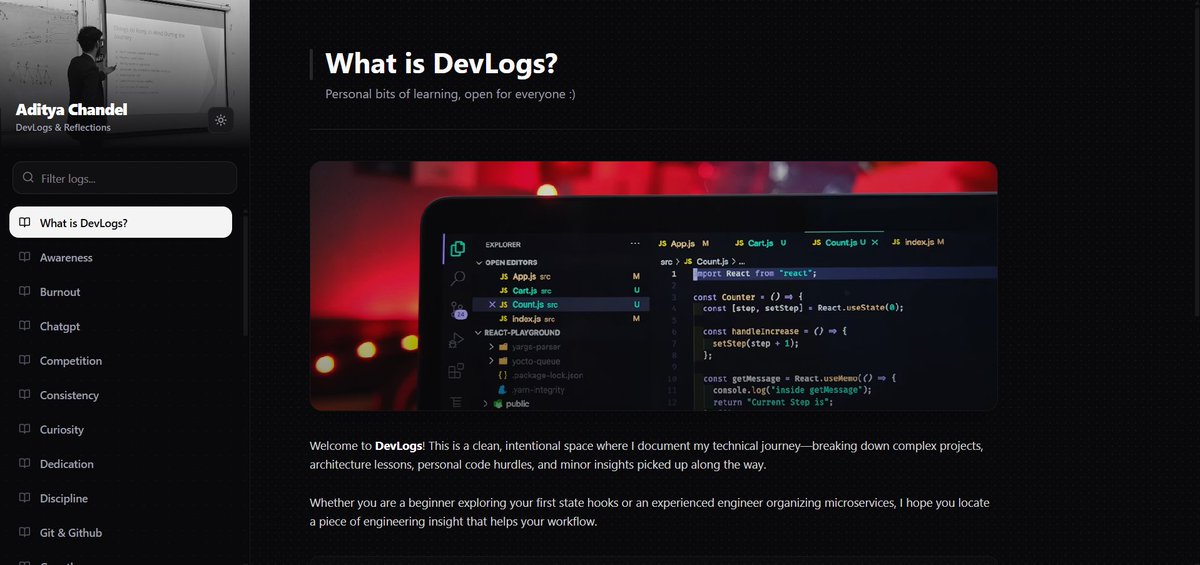
Task: Open the Burnout log
Action: pyautogui.click(x=121, y=292)
